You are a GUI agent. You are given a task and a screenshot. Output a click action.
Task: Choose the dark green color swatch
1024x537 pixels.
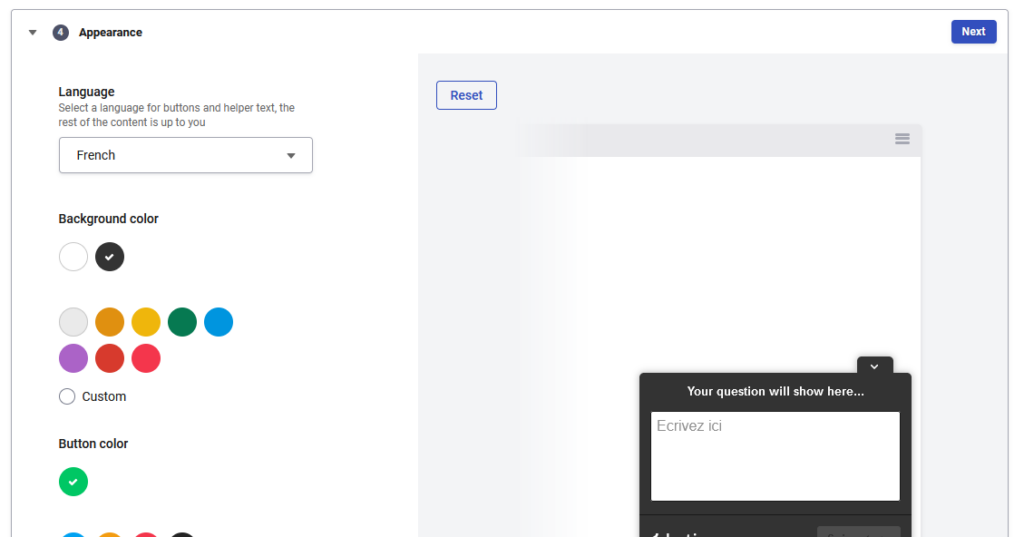click(x=182, y=322)
